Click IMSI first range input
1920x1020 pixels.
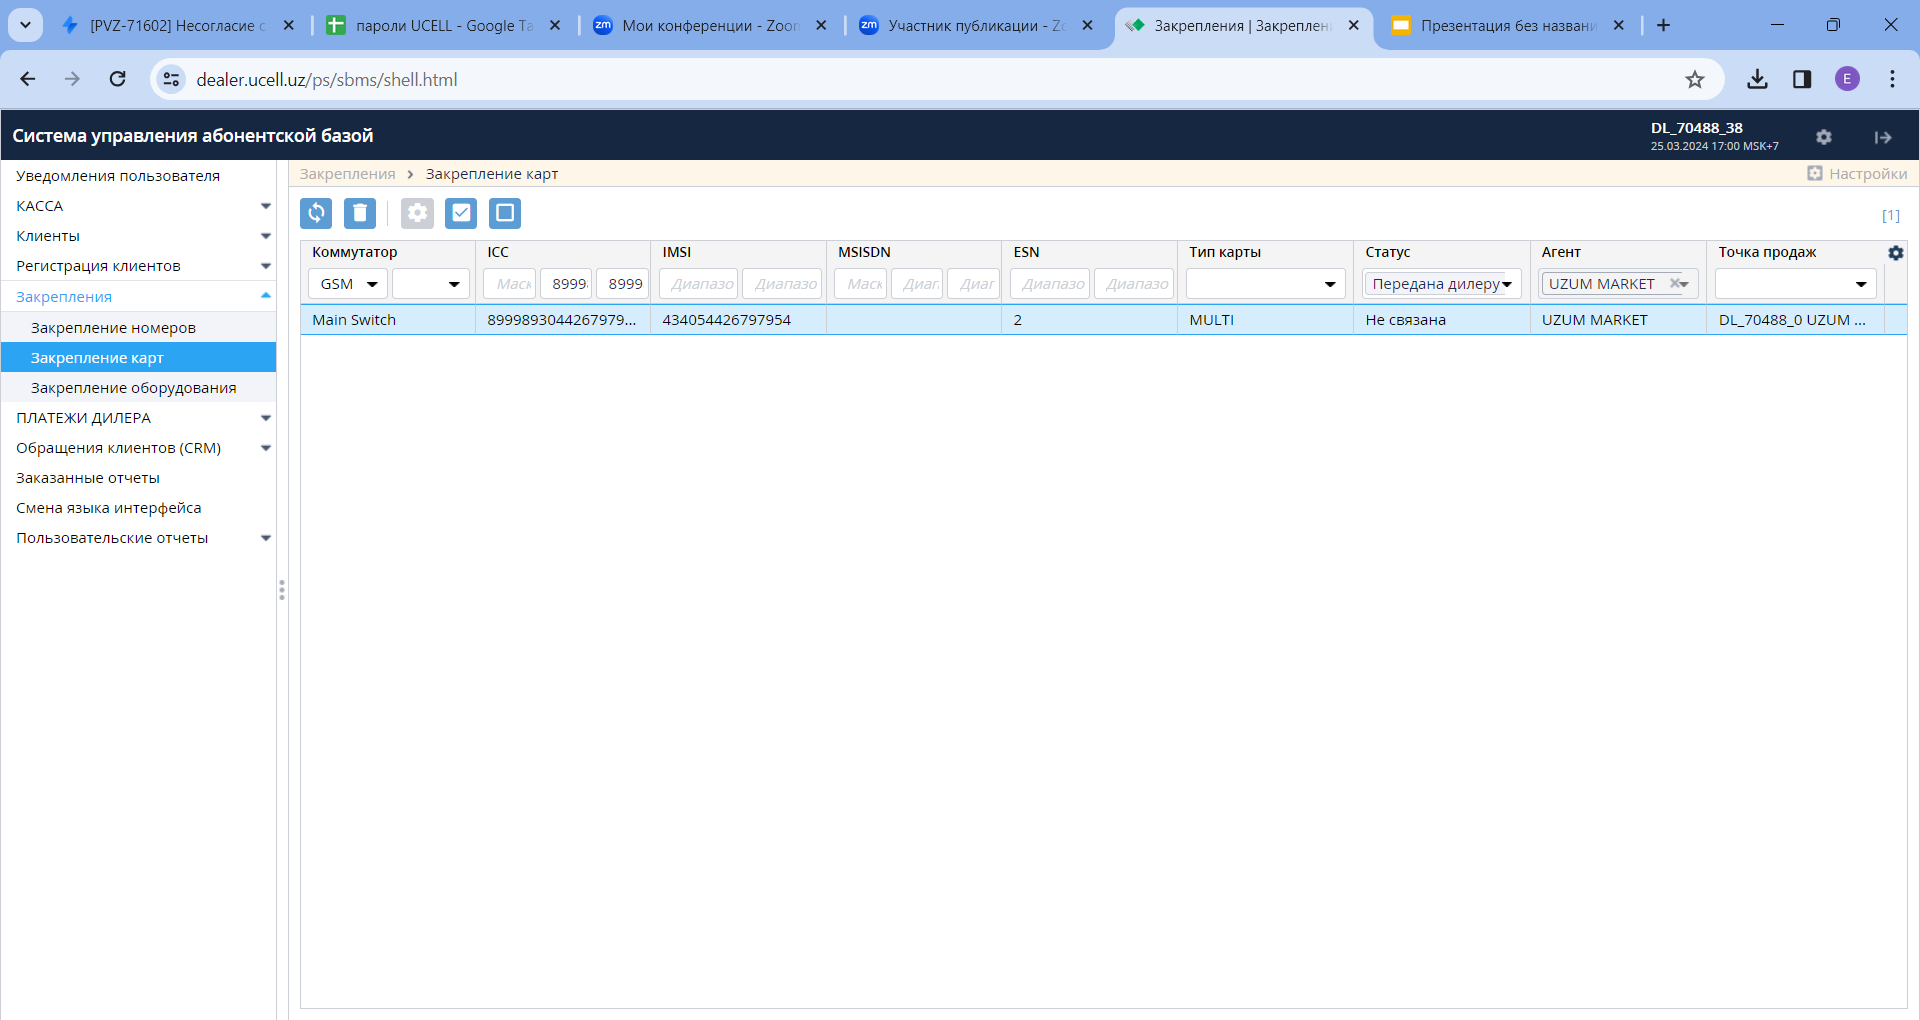coord(698,284)
